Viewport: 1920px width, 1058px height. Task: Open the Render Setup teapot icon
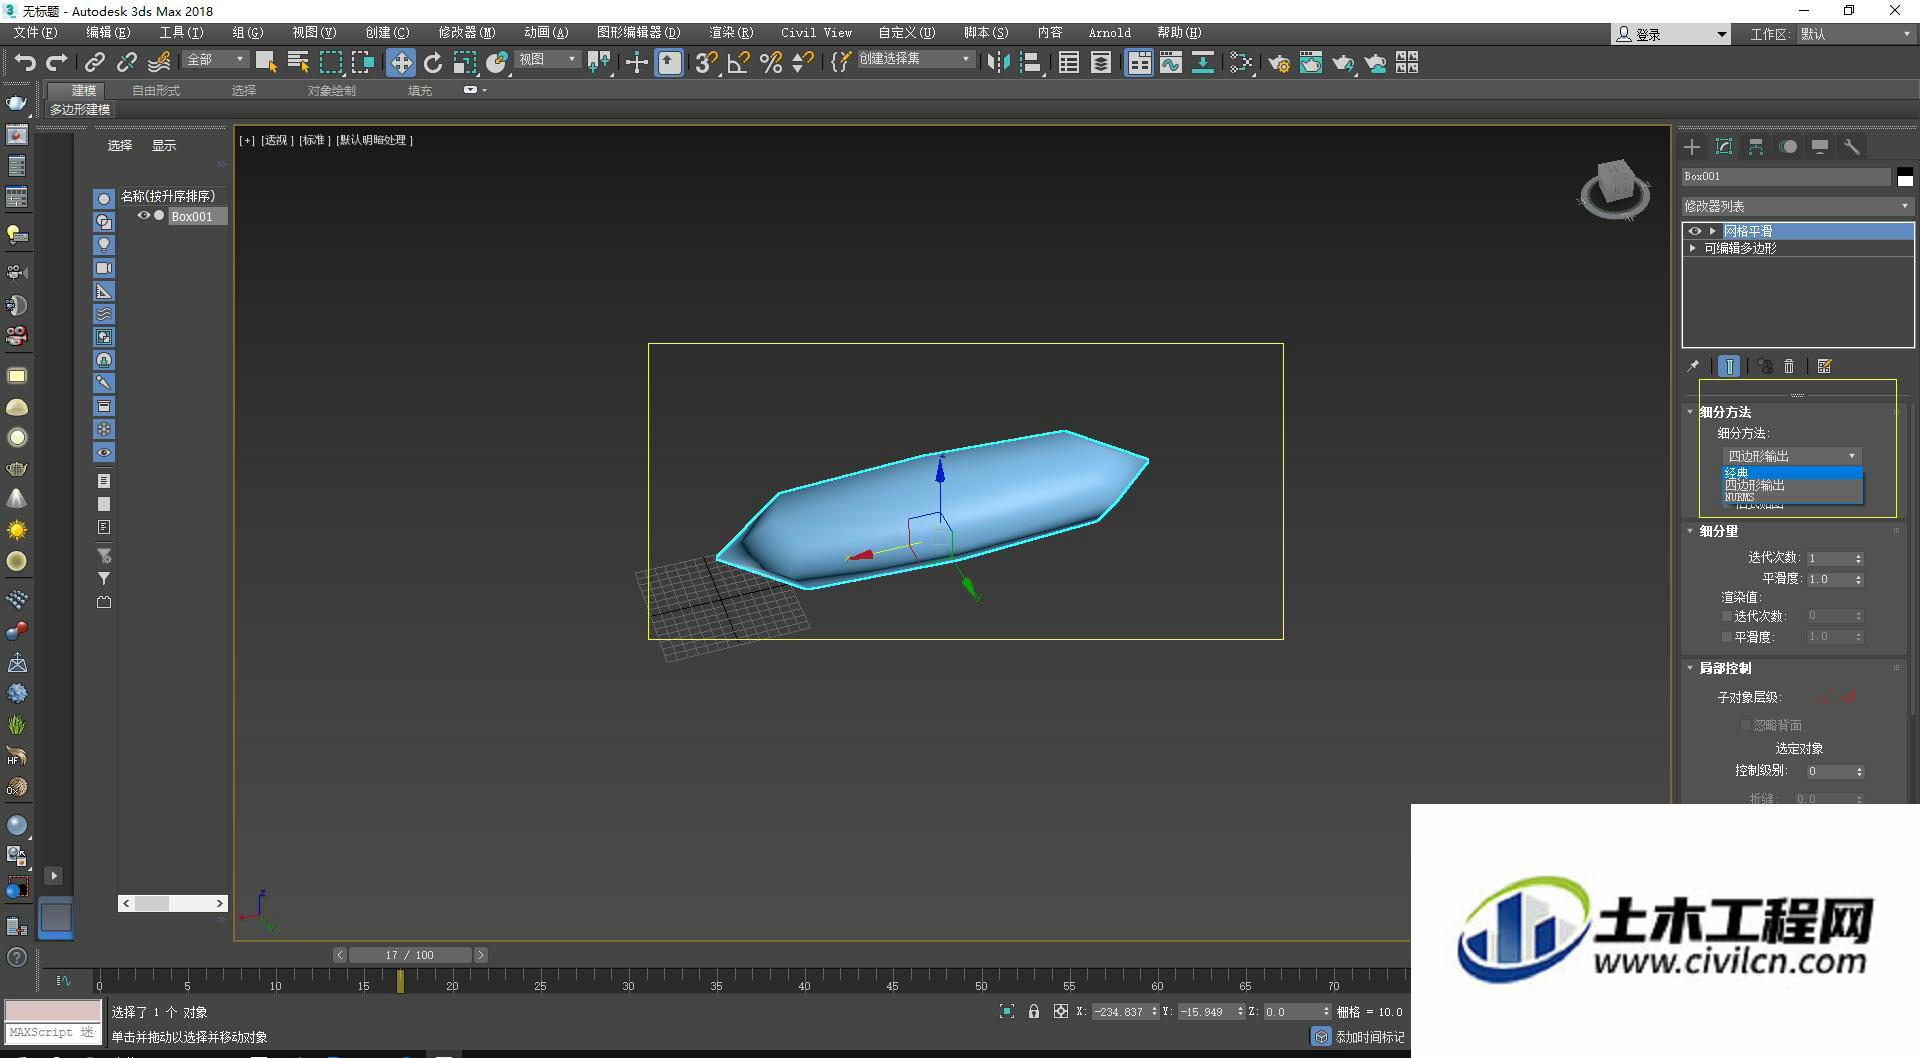point(1279,62)
